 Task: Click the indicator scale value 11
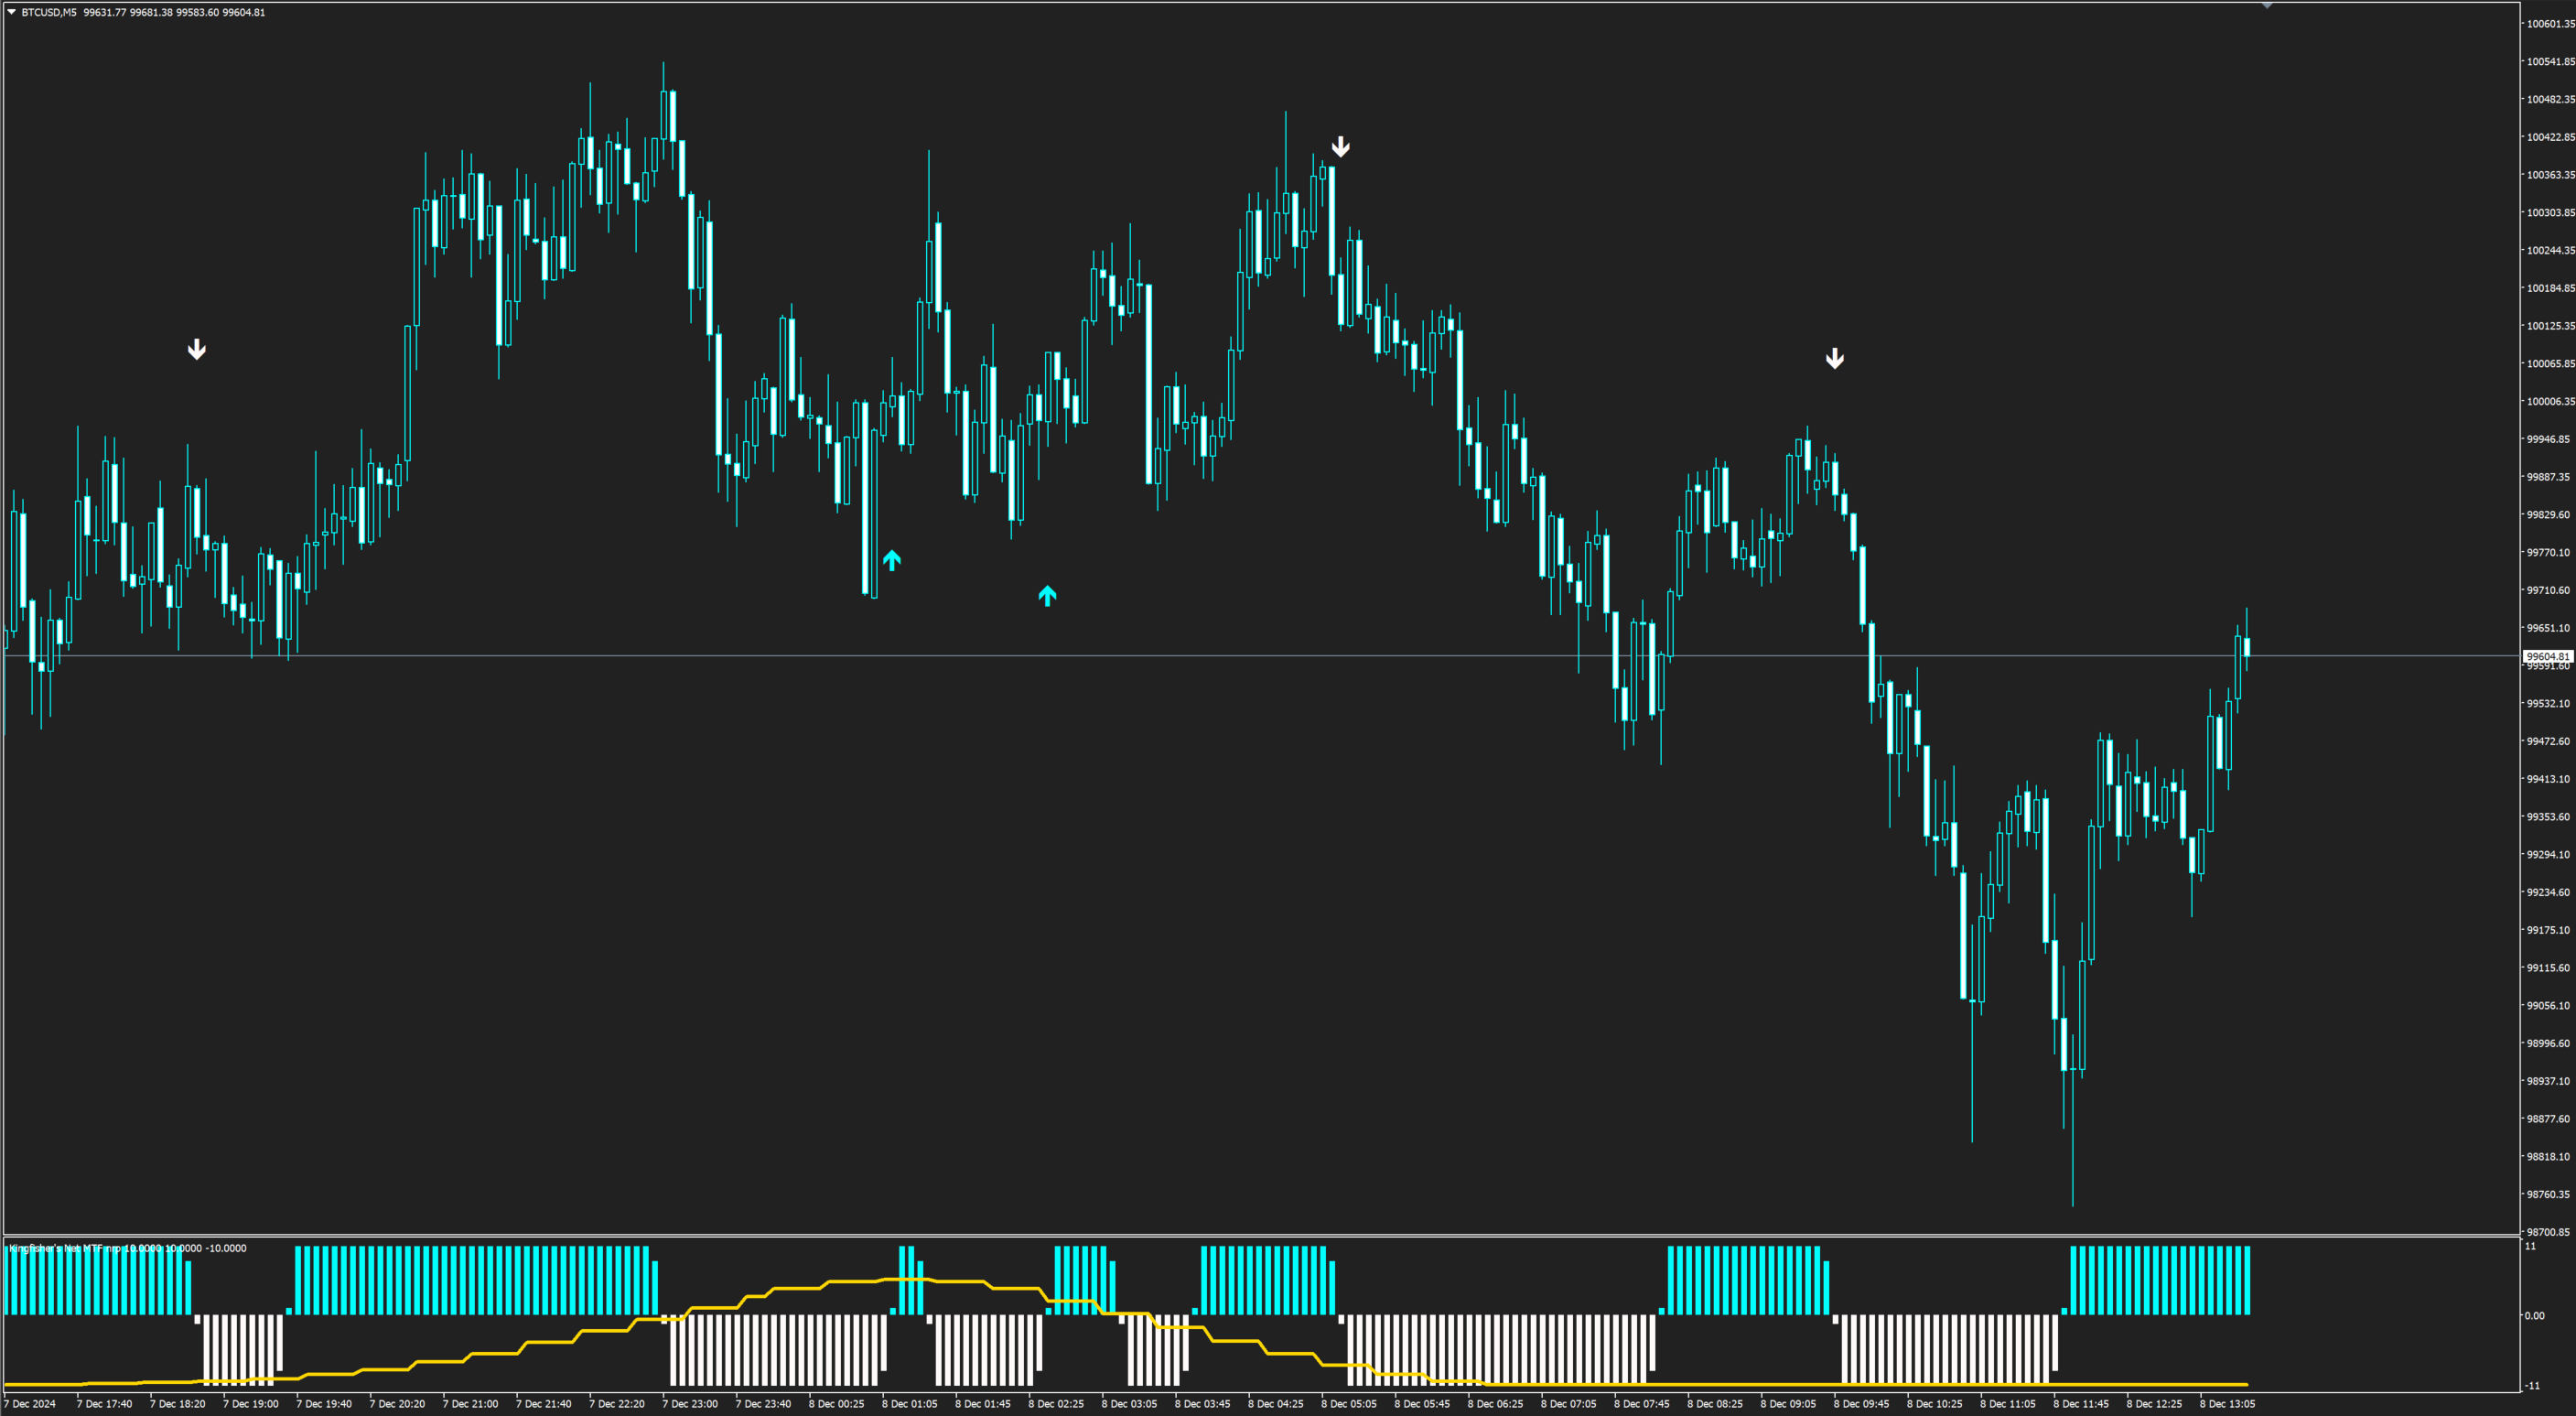2531,1247
